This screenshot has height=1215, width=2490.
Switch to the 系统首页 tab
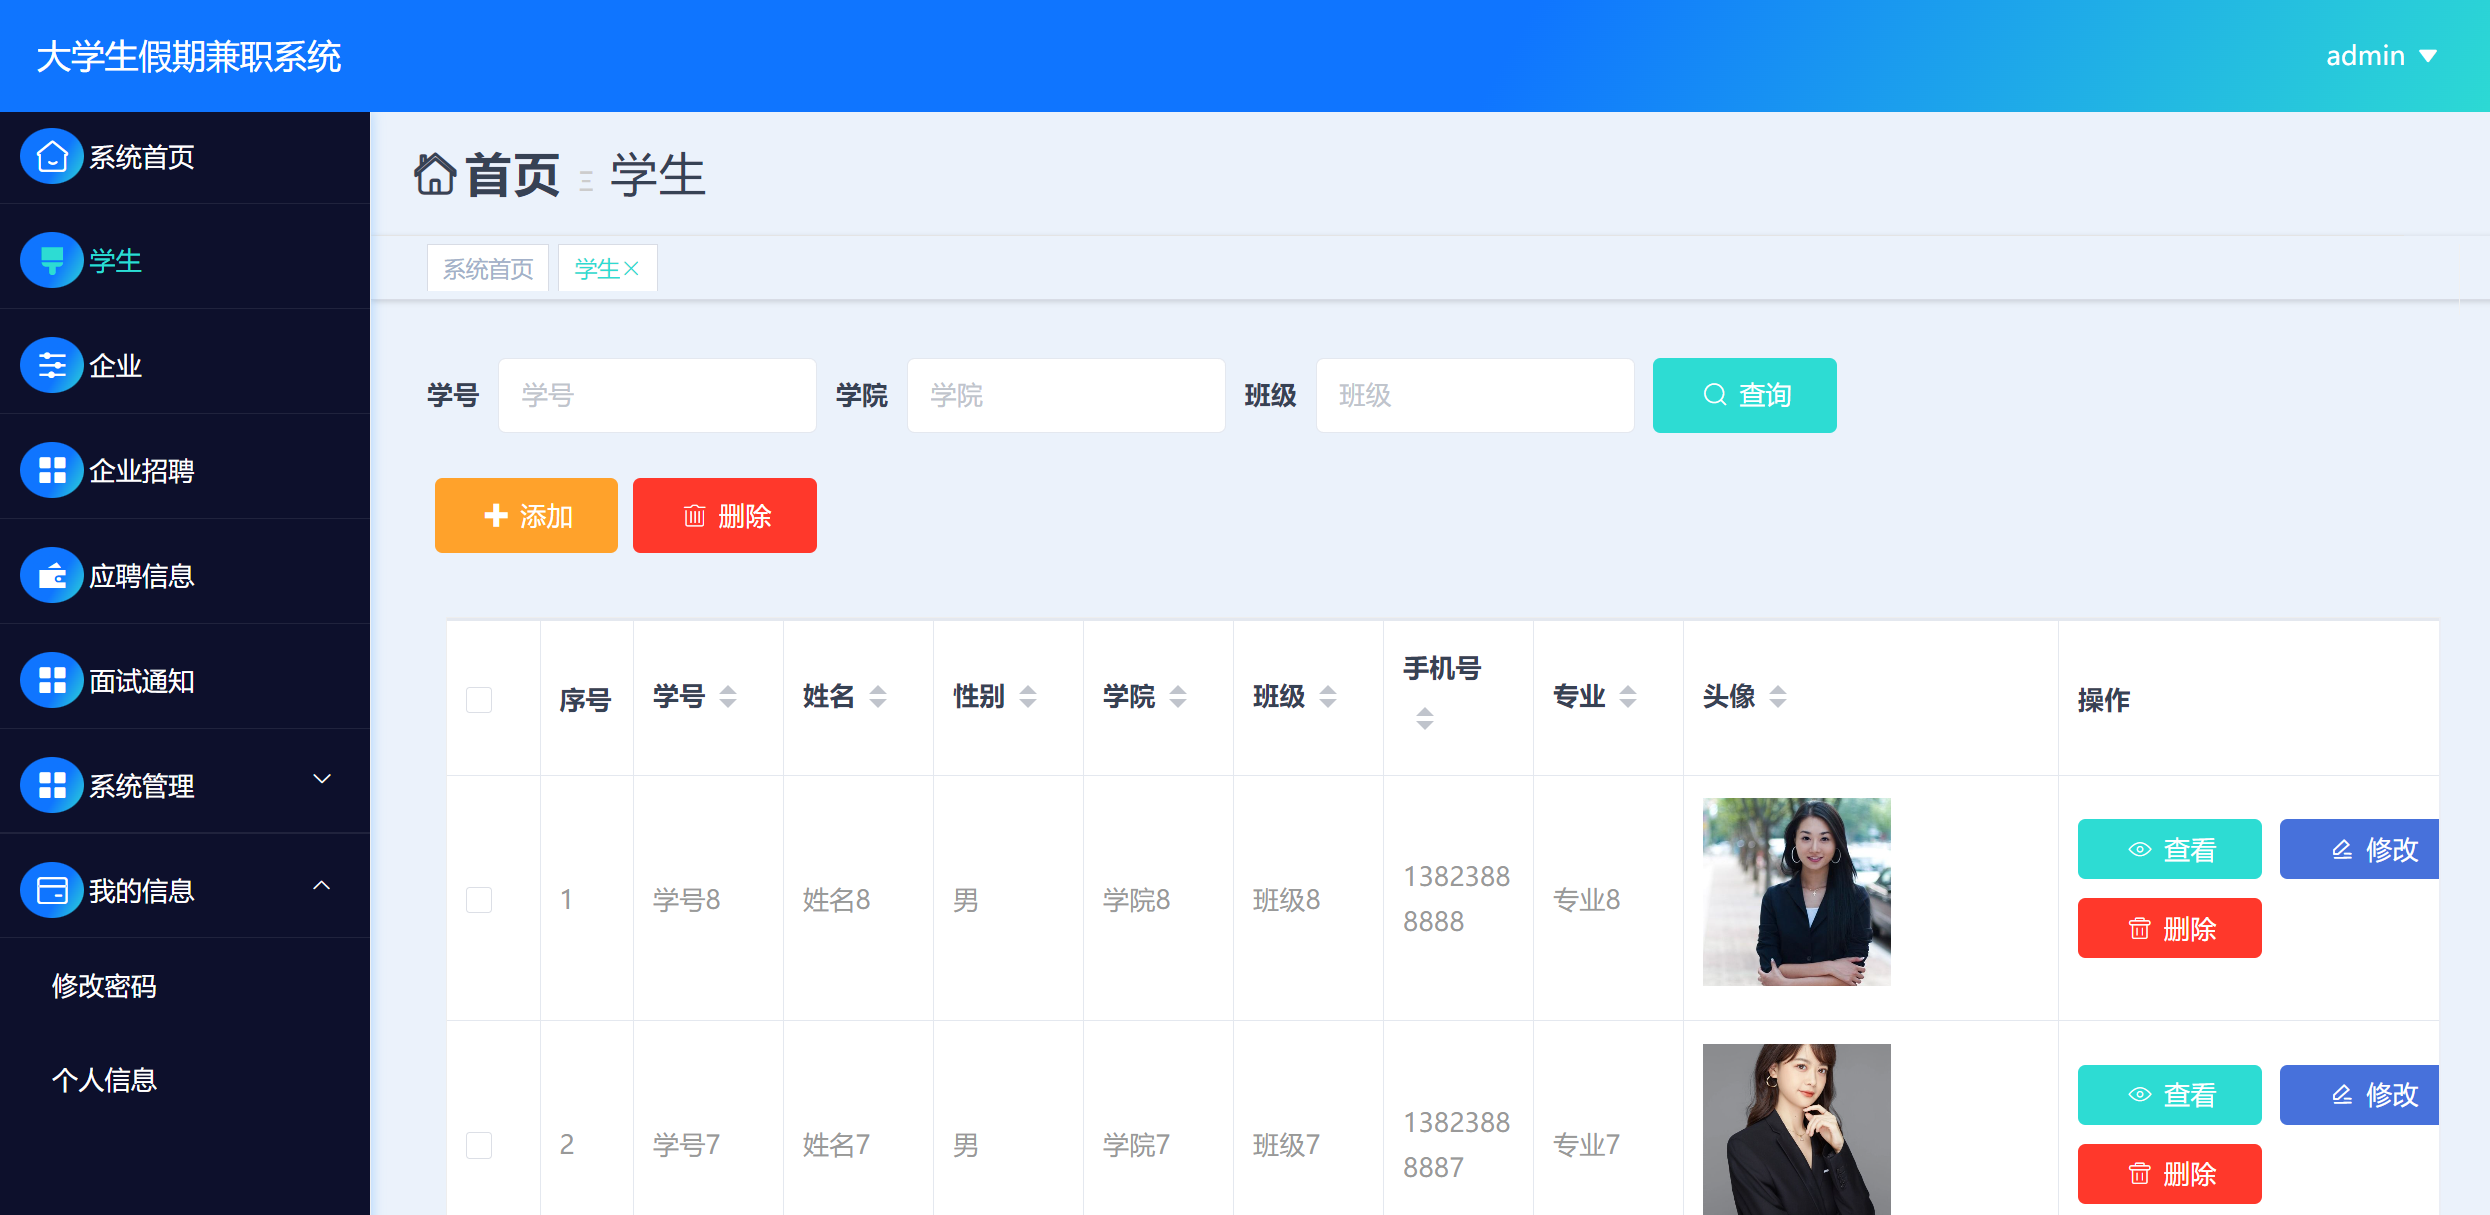point(488,269)
